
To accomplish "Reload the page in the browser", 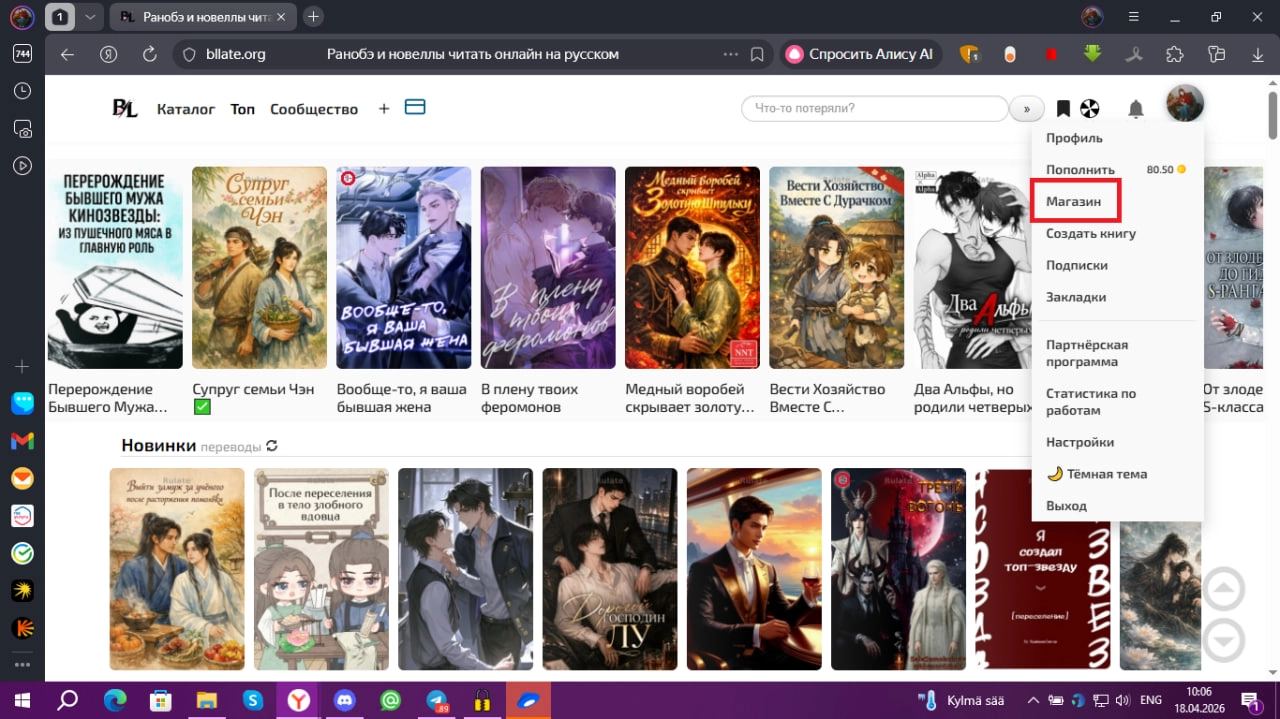I will coord(150,54).
